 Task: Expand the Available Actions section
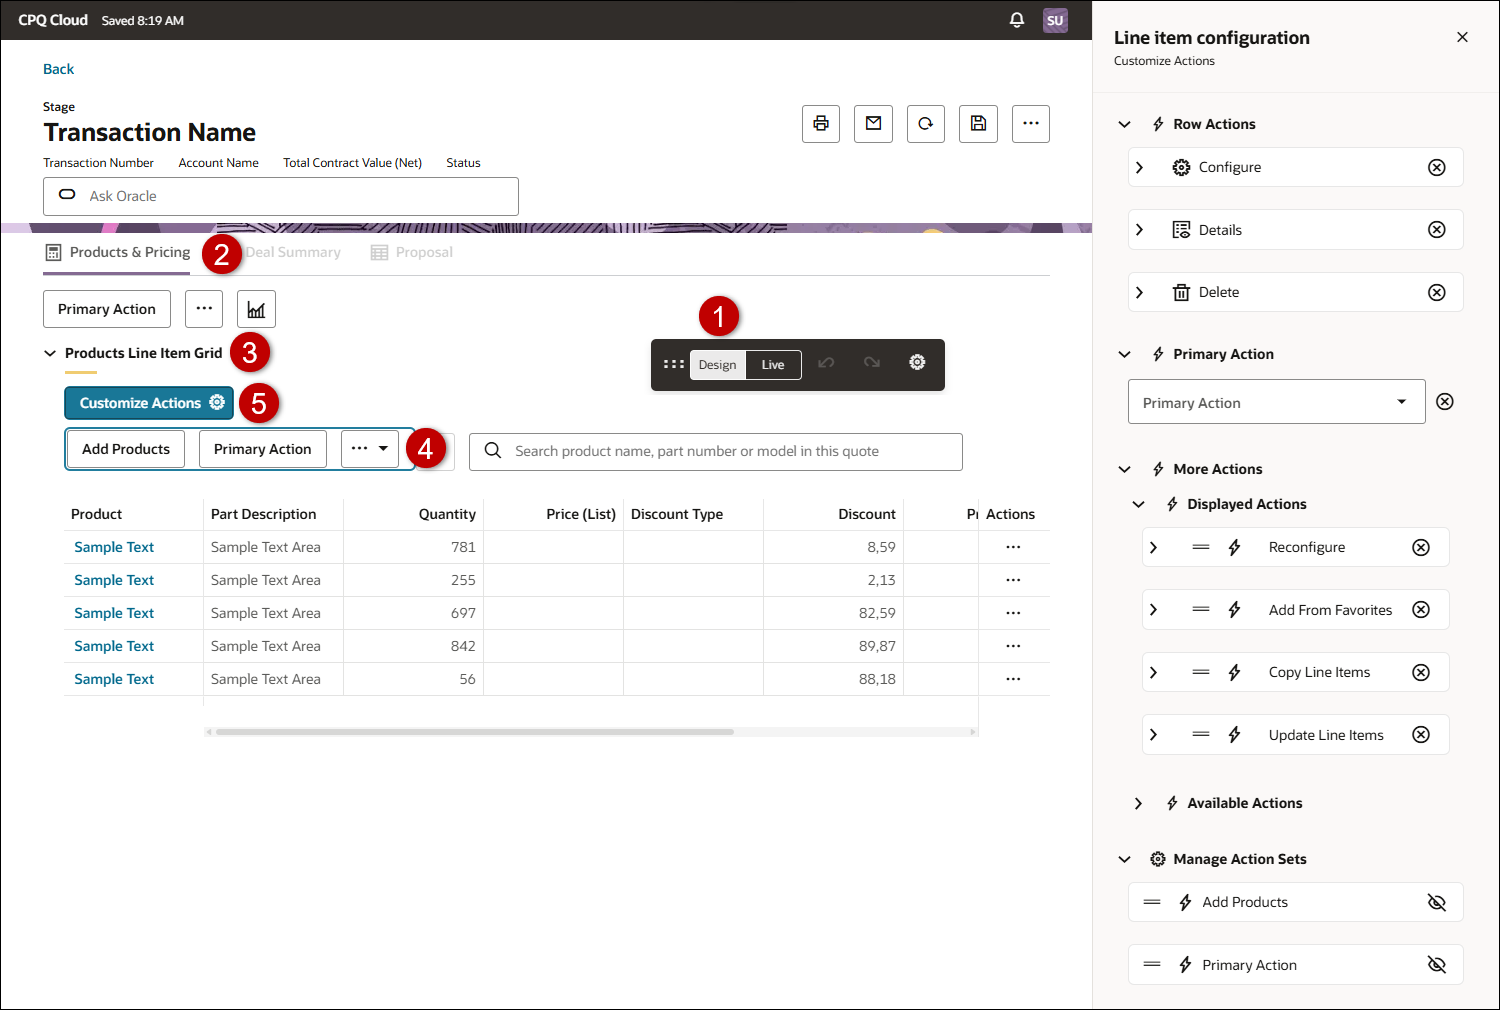(x=1138, y=802)
